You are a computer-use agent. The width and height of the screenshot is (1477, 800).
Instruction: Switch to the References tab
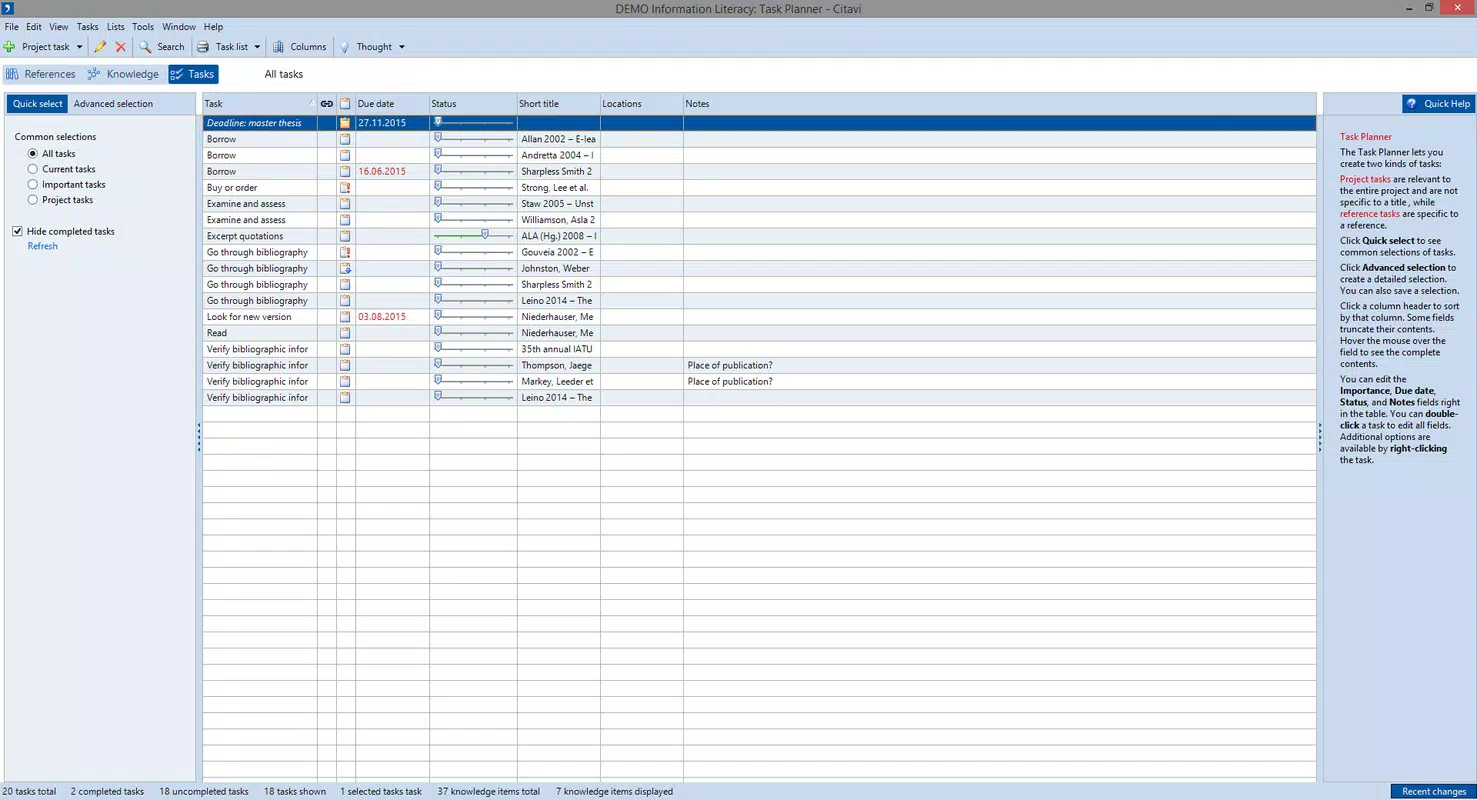(41, 74)
